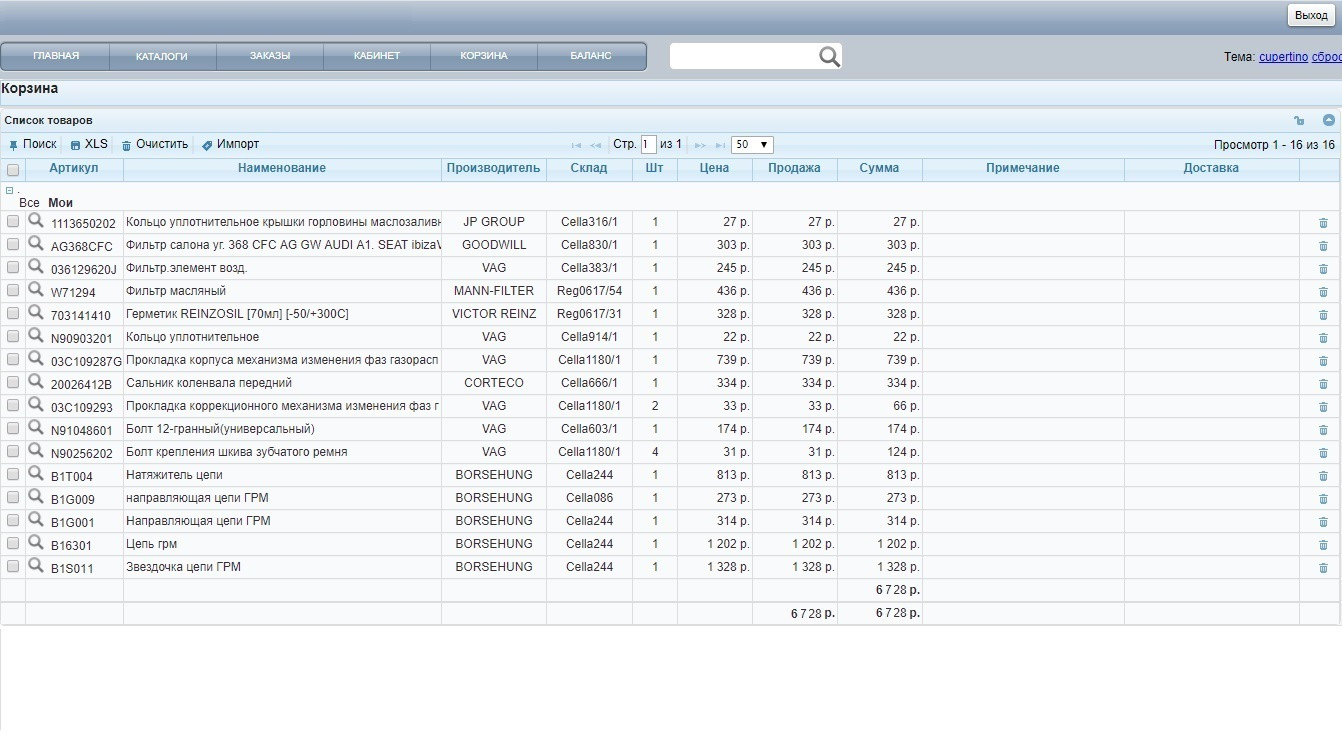Sort by the Наименование column header
Image resolution: width=1342 pixels, height=754 pixels.
click(282, 168)
